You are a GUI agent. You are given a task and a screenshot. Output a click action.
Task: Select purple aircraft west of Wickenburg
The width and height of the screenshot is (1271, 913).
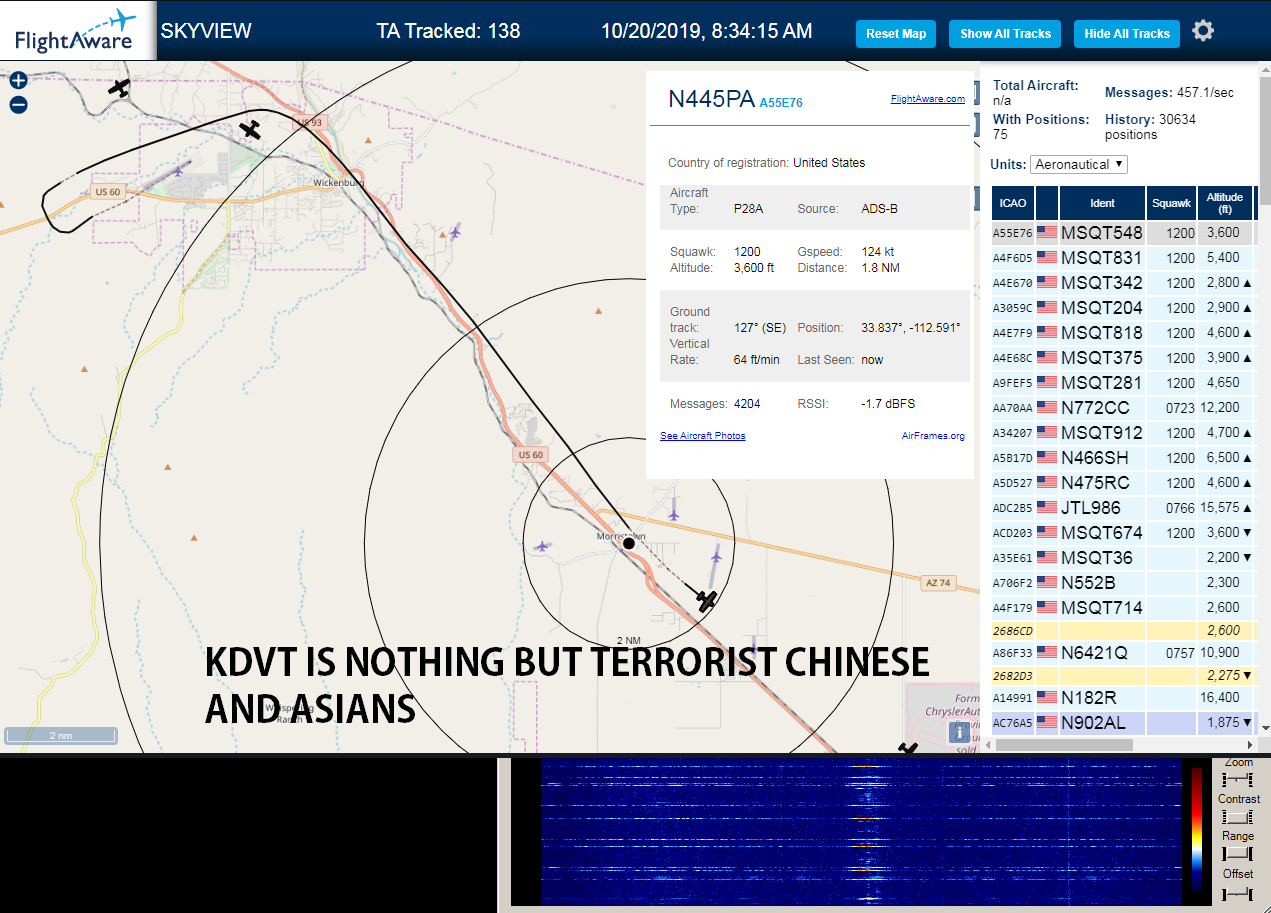tap(179, 170)
